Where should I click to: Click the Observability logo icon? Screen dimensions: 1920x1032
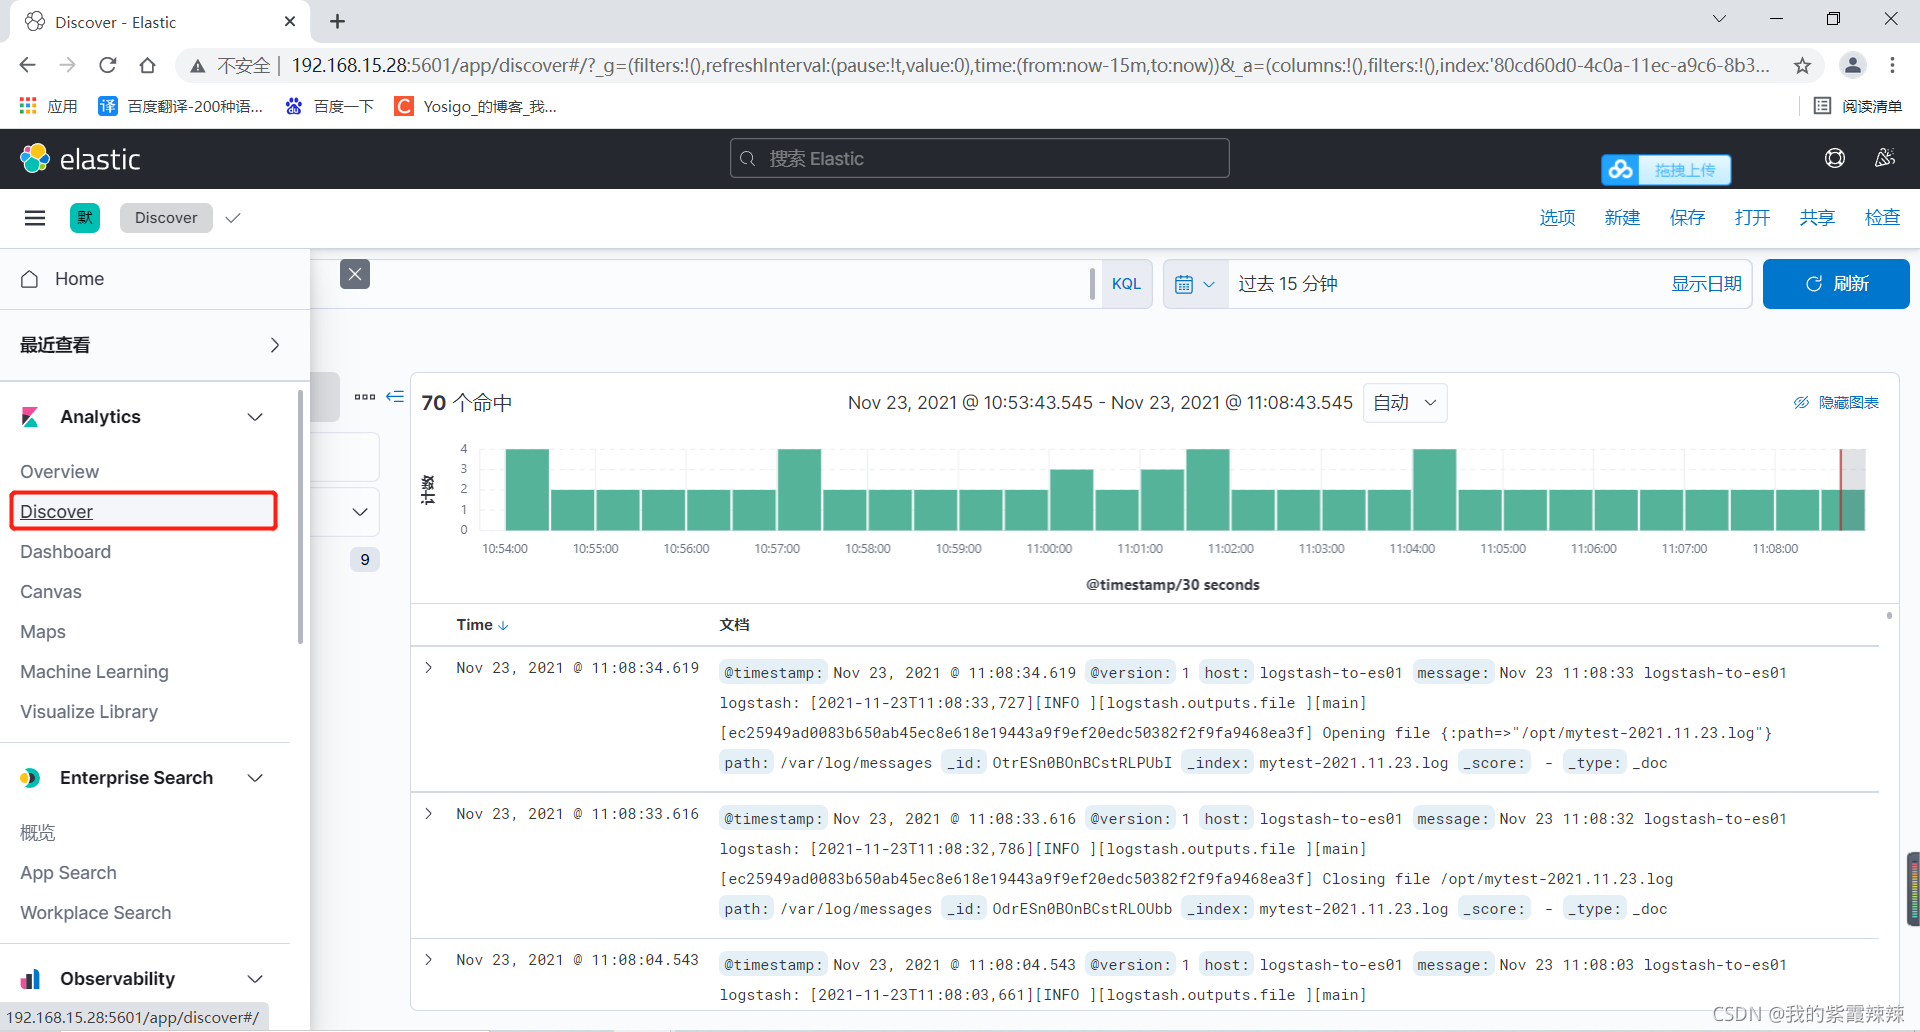30,979
